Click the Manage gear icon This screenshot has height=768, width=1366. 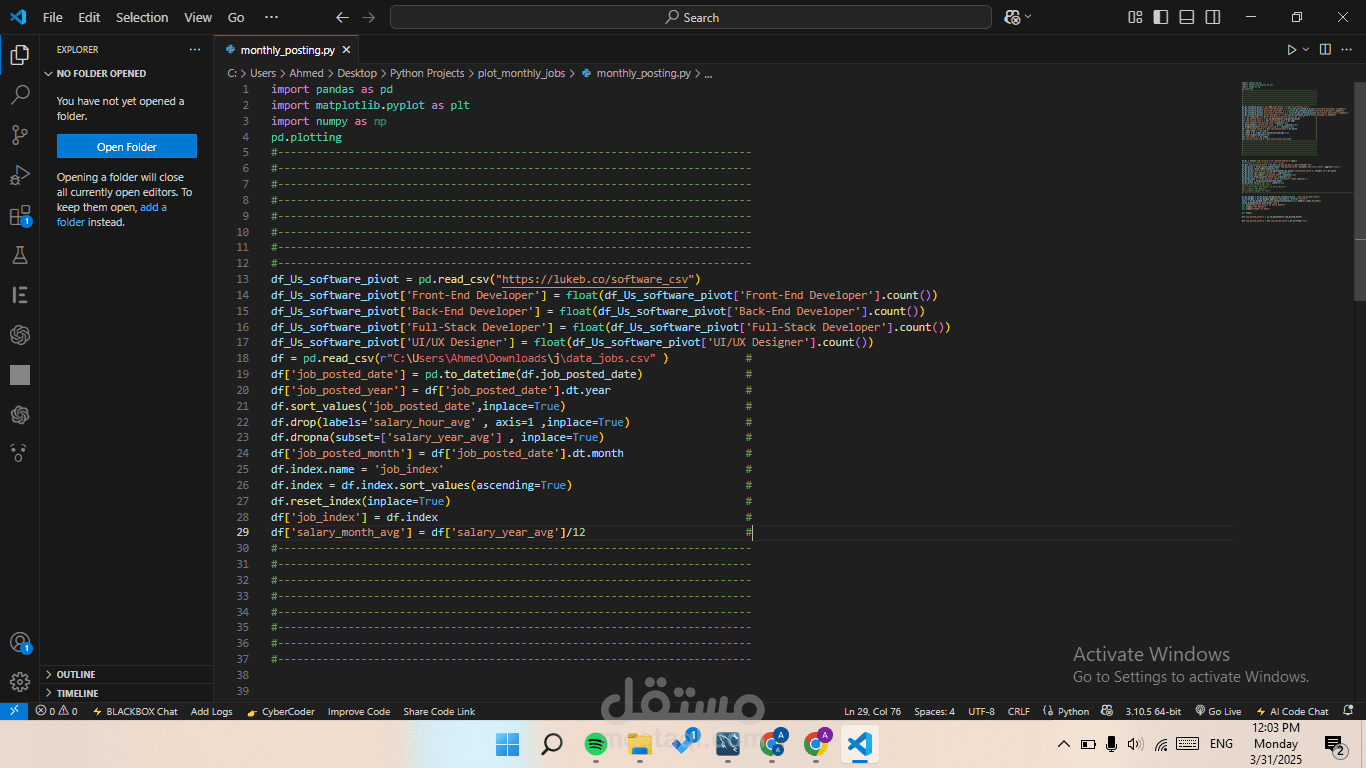click(20, 682)
